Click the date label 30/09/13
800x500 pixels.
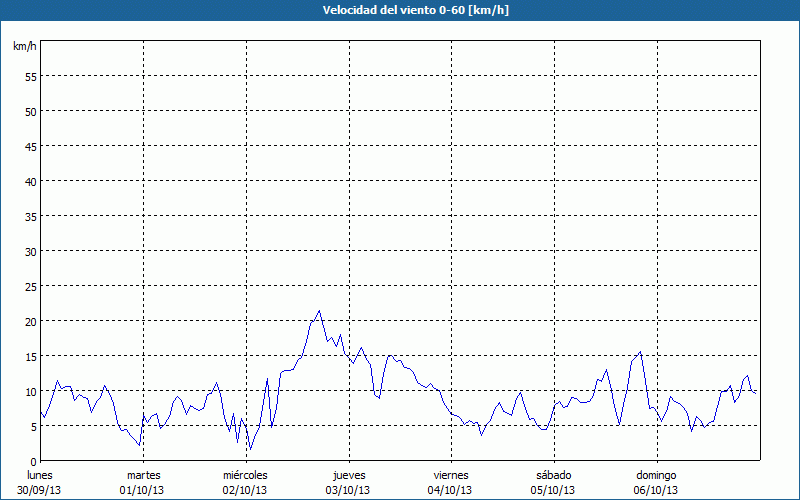coord(40,490)
